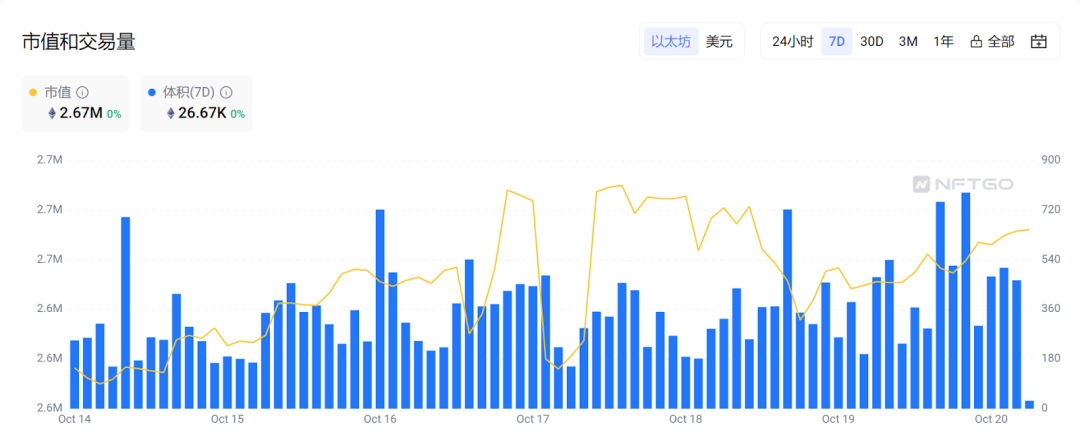Click the Oct 20 x-axis label
Viewport: 1080px width, 445px height.
pos(991,419)
